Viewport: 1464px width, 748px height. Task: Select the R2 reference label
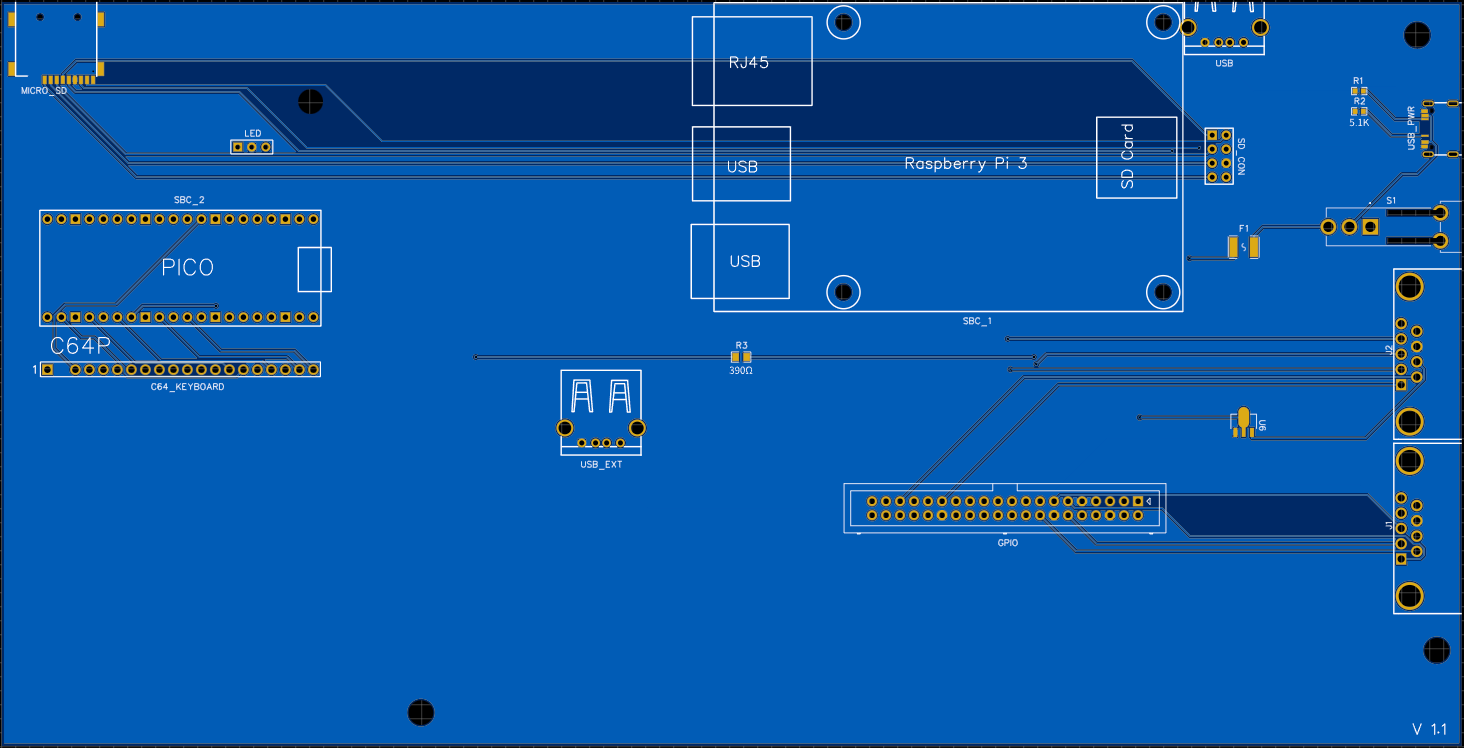click(1359, 101)
